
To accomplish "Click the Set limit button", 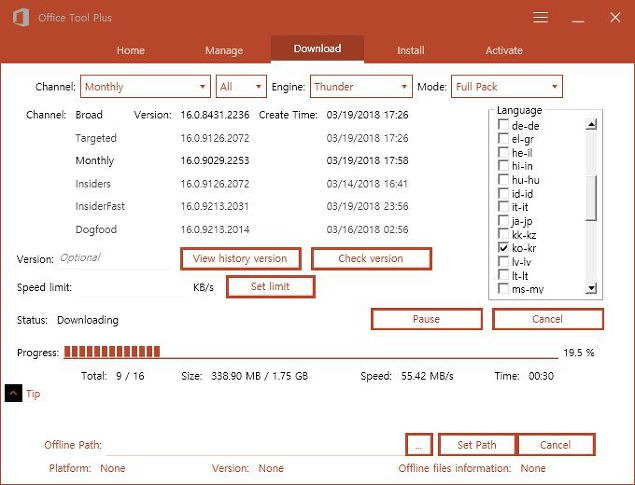I will coord(270,287).
